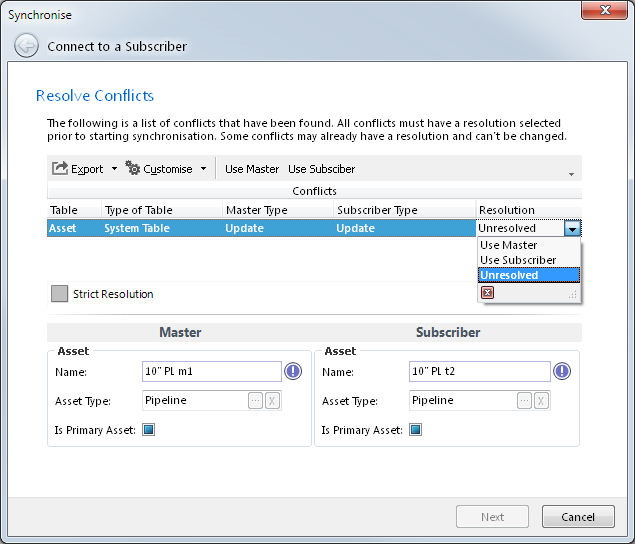Toggle Subscriber Is Primary Asset checkbox
The height and width of the screenshot is (544, 635).
coord(416,430)
